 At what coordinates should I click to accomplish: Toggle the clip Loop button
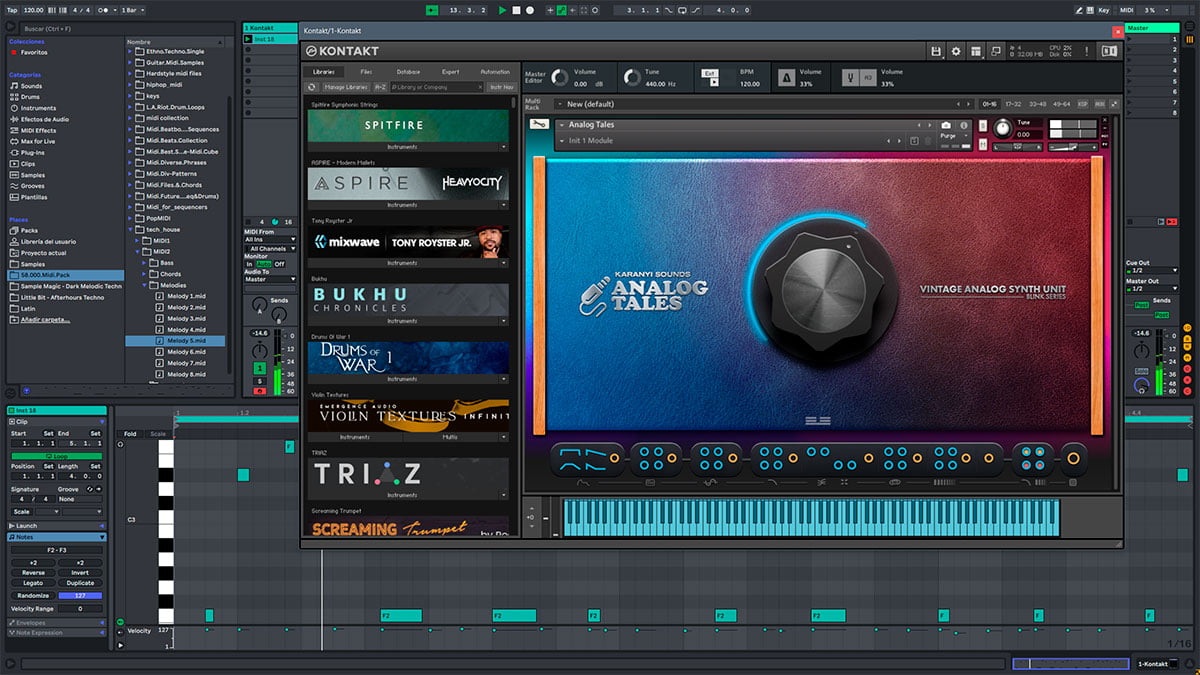tap(56, 456)
